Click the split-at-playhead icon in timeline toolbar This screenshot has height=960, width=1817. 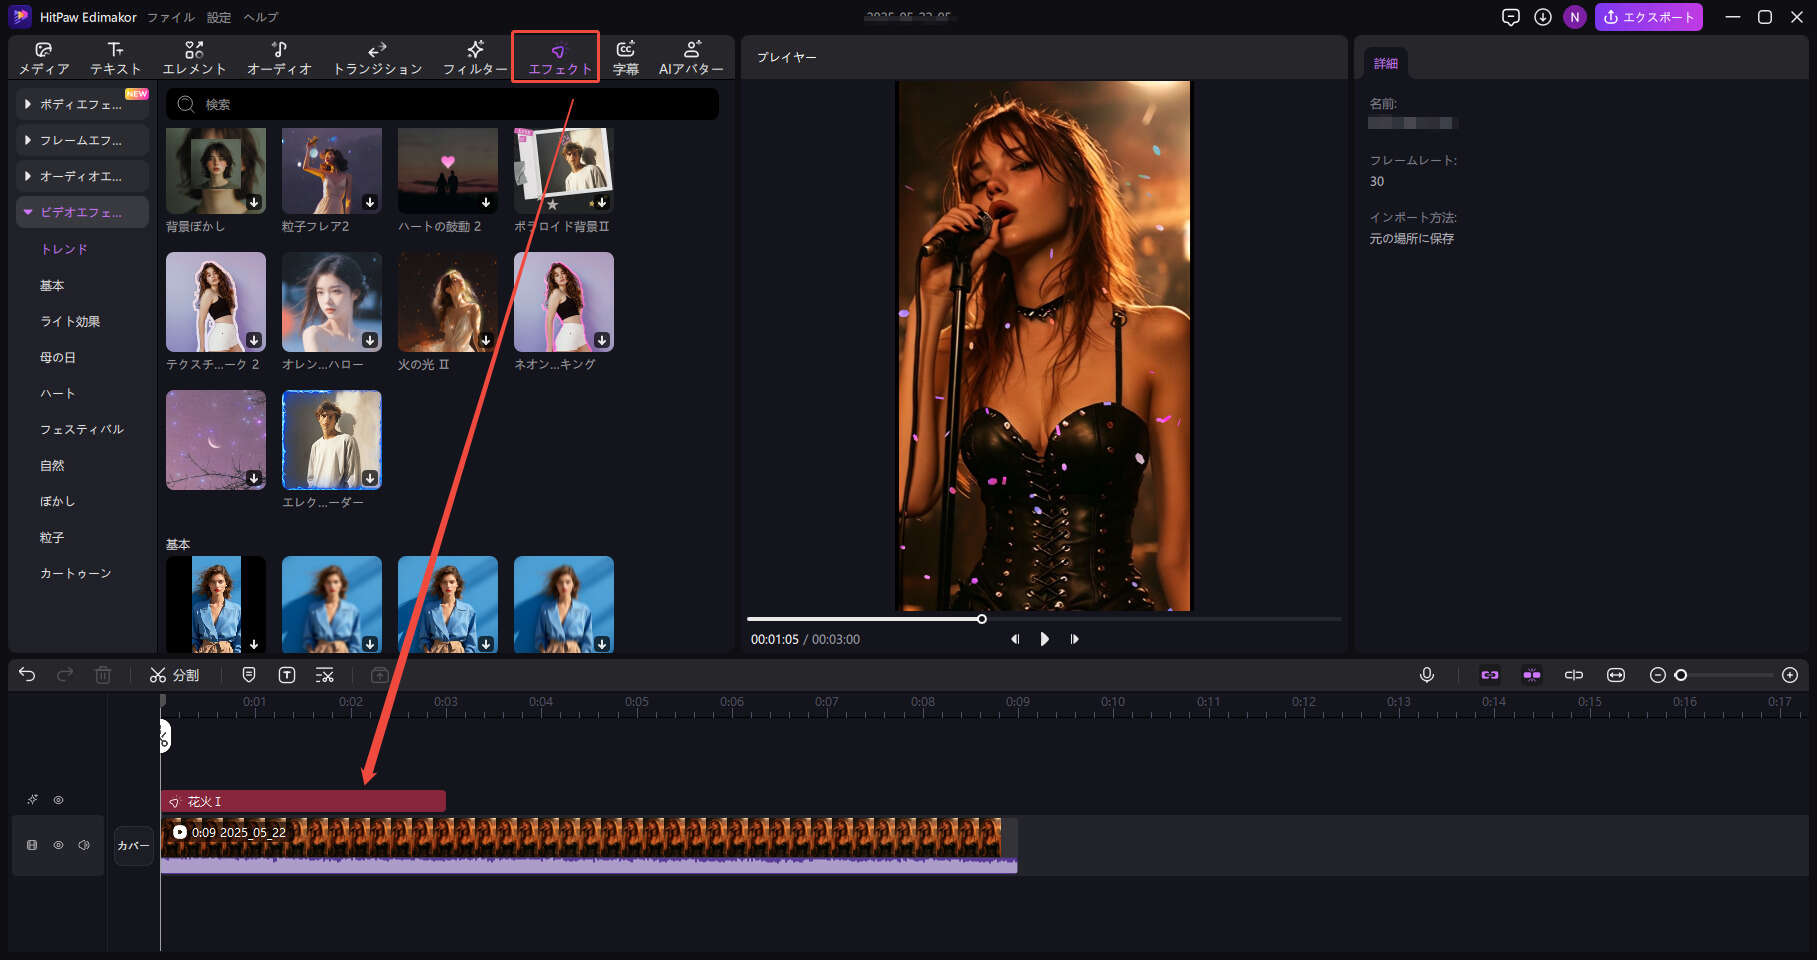click(x=1574, y=675)
